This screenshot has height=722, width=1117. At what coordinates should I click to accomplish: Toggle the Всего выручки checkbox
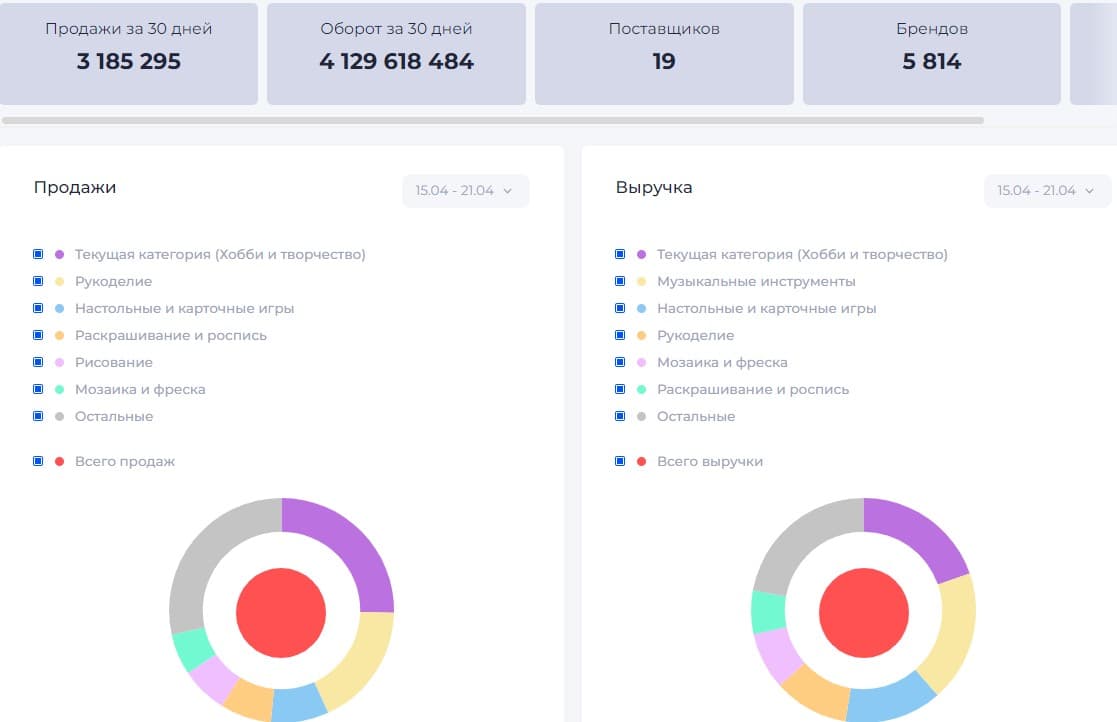(x=620, y=461)
